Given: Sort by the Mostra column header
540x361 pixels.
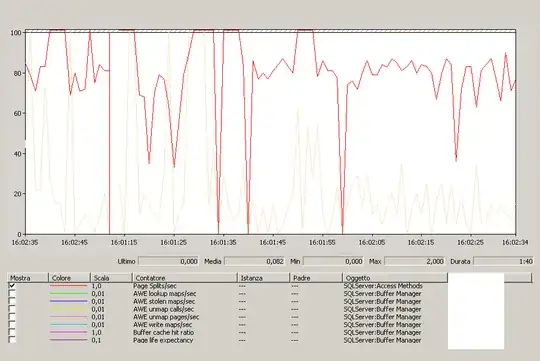Looking at the screenshot, I should coord(28,278).
